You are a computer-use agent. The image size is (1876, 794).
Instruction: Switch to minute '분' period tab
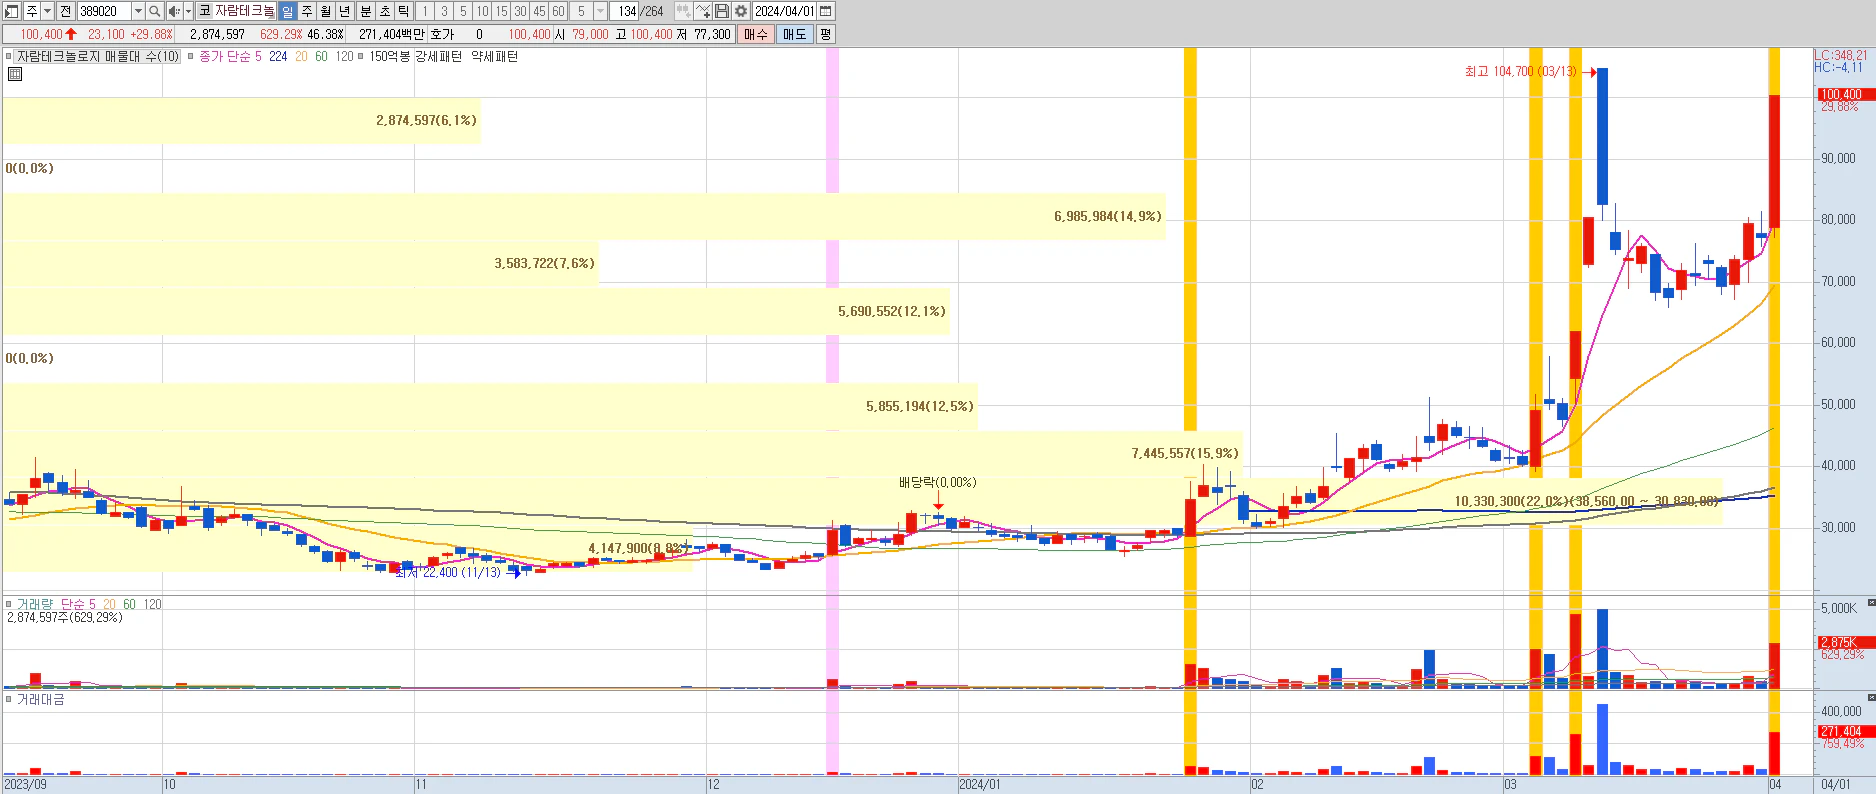[366, 11]
